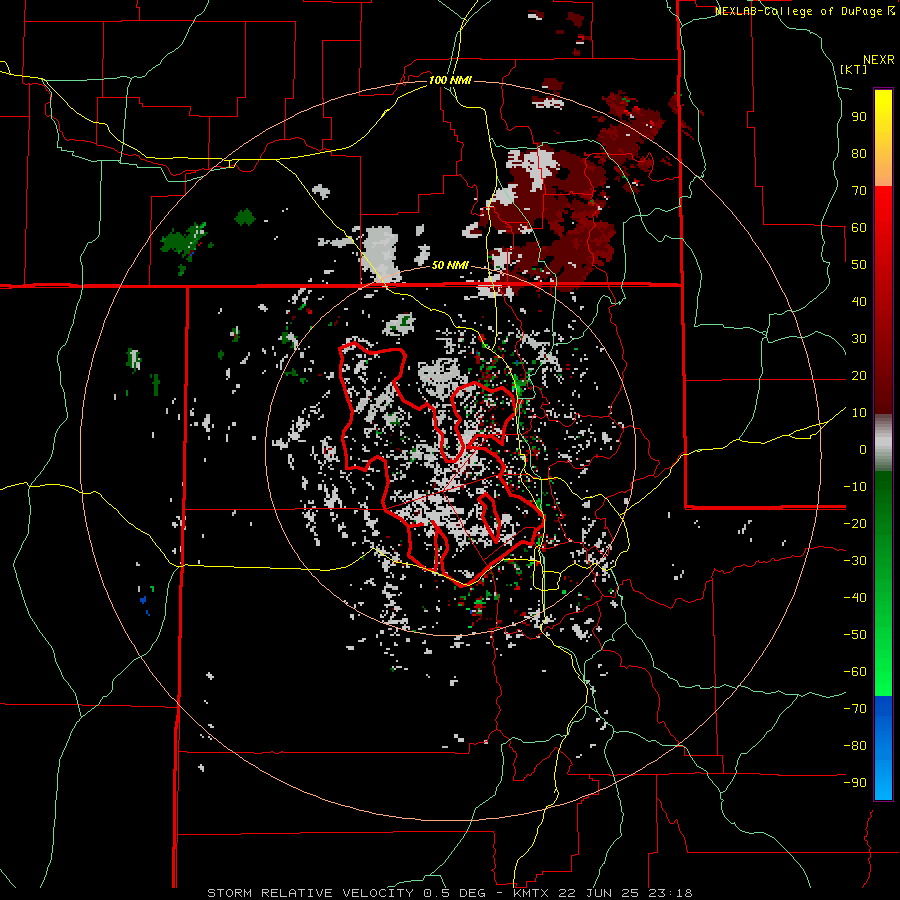Select the 90 value on velocity scale
Viewport: 900px width, 900px height.
[859, 117]
